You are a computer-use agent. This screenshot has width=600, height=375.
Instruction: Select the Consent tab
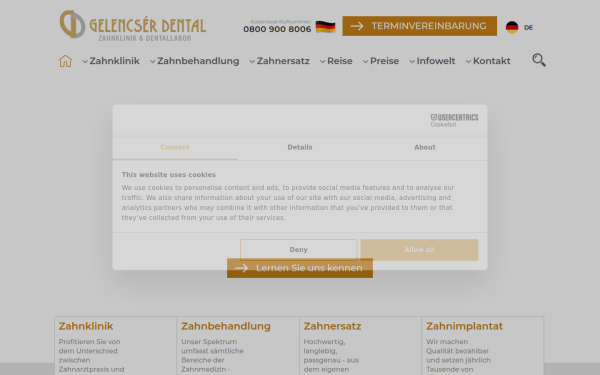click(175, 148)
